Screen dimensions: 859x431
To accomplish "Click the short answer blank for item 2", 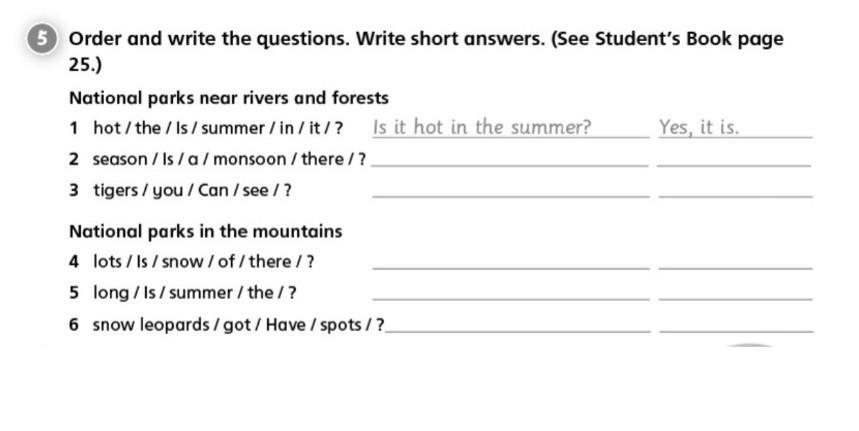I will (x=734, y=158).
